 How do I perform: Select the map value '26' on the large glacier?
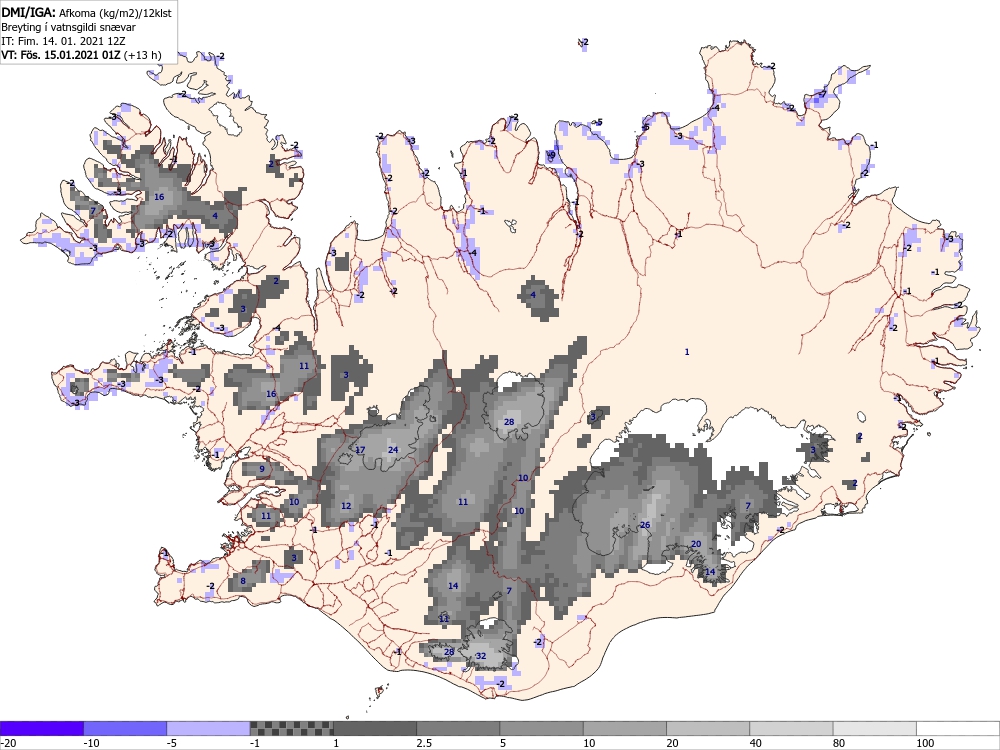[x=645, y=525]
